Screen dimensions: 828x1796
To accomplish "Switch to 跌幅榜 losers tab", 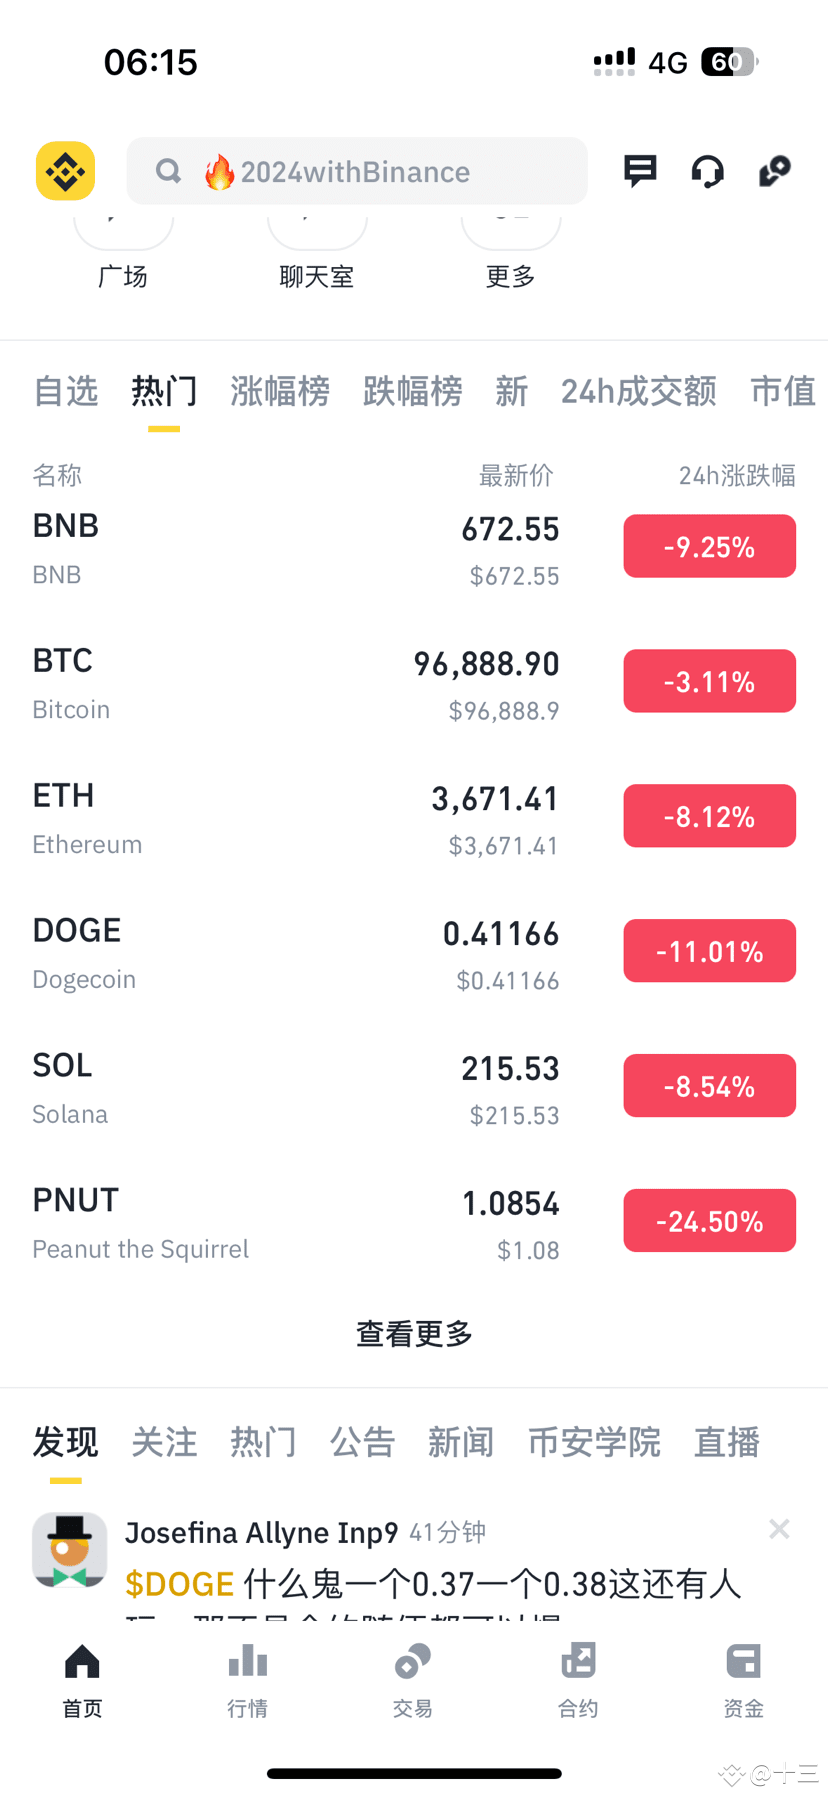I will pos(412,391).
